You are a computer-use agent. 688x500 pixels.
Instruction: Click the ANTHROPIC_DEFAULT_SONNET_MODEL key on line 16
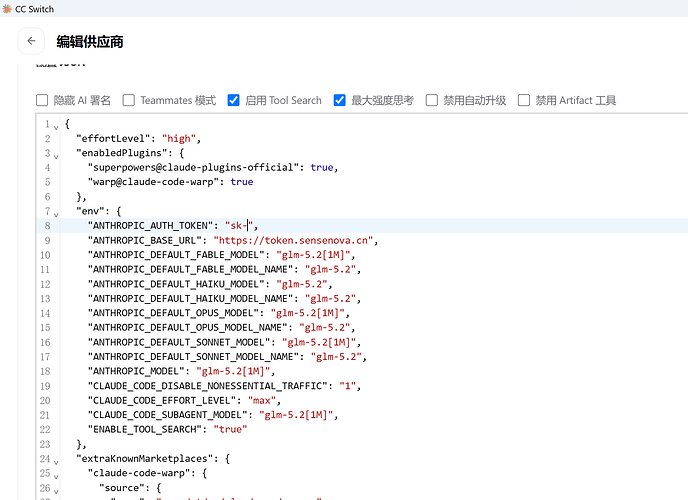click(179, 342)
